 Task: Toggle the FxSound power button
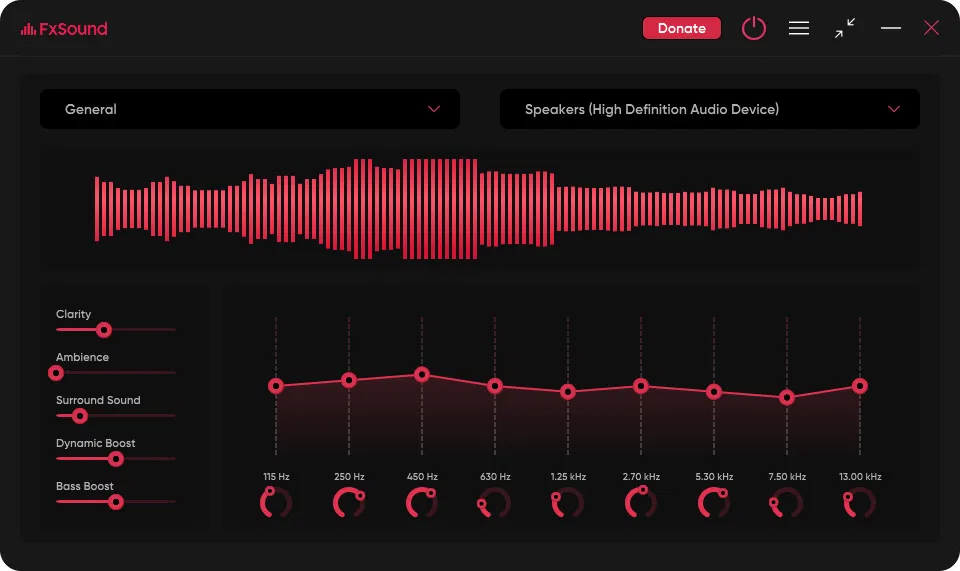click(754, 28)
